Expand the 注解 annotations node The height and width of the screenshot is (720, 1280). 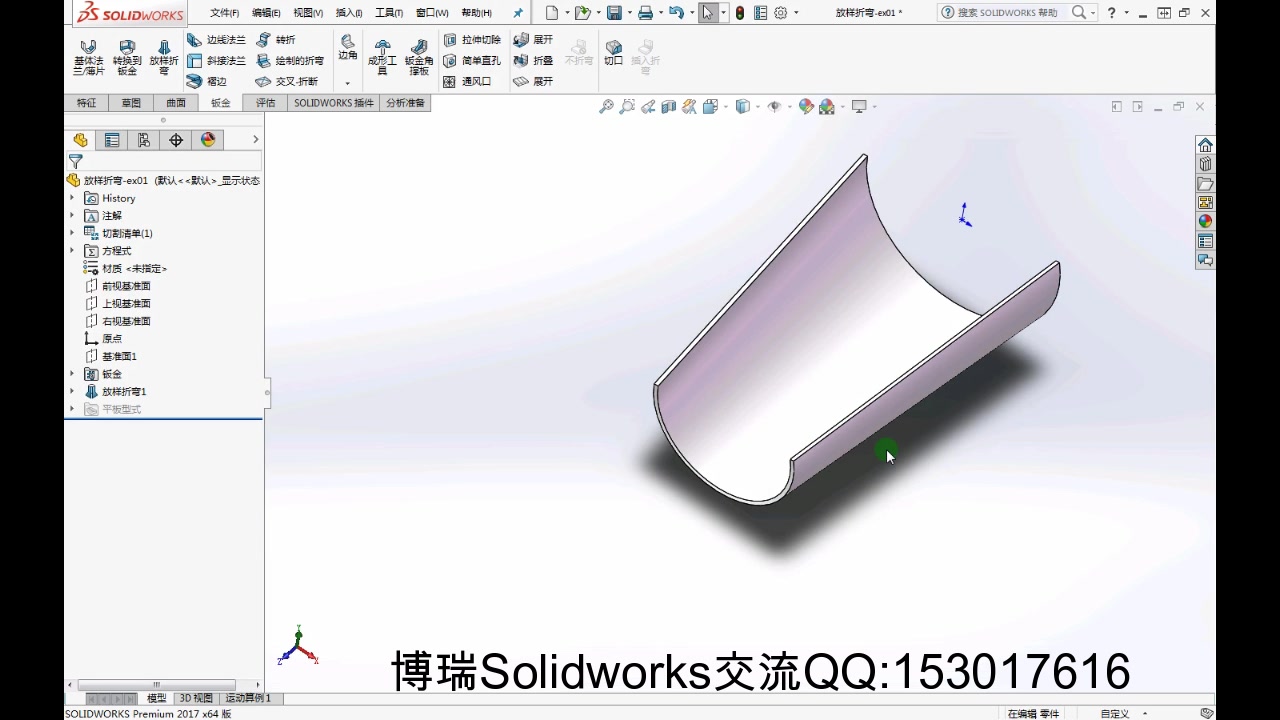[x=72, y=216]
